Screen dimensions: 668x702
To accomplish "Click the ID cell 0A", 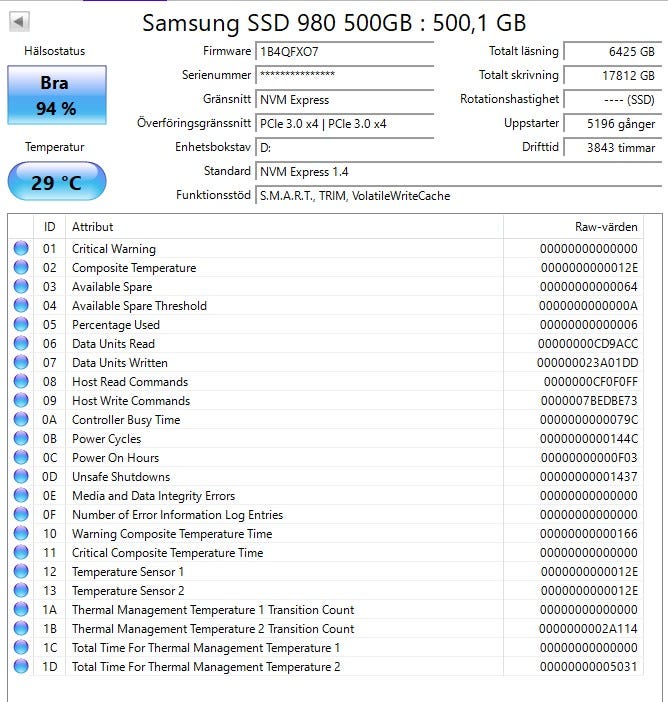I will click(49, 420).
